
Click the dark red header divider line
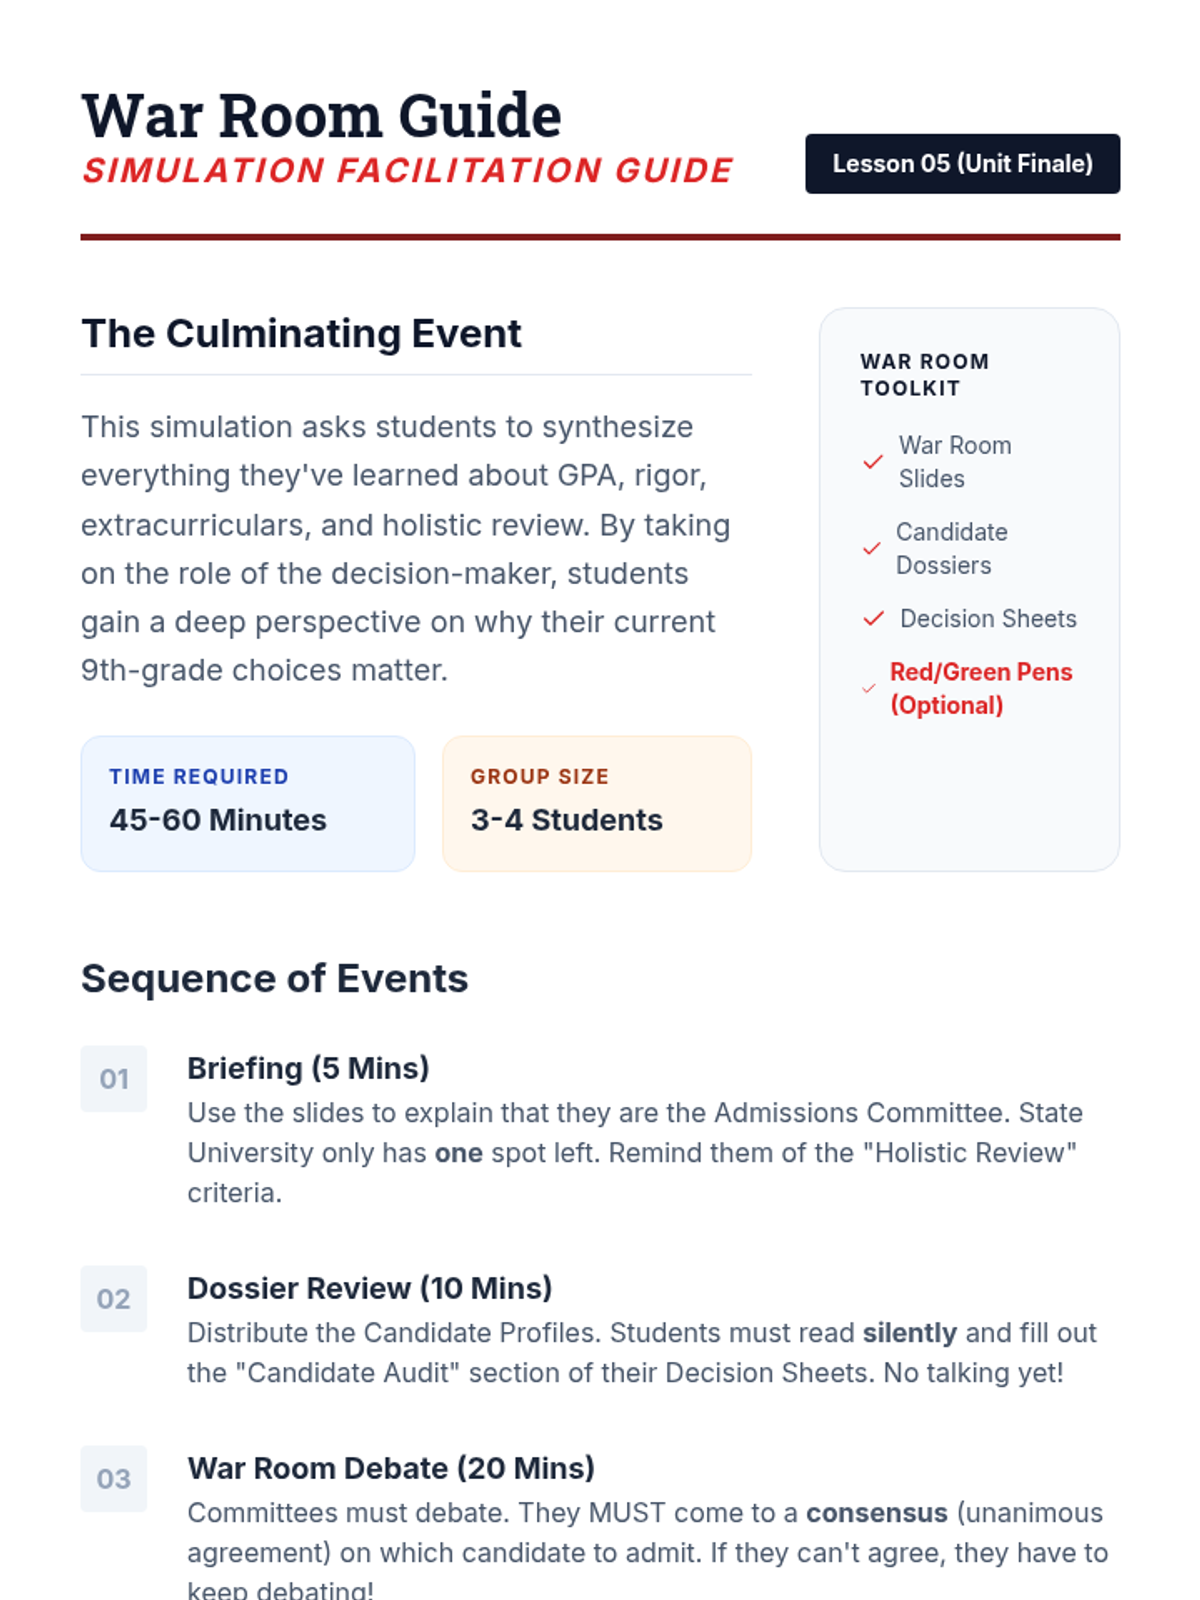click(600, 237)
